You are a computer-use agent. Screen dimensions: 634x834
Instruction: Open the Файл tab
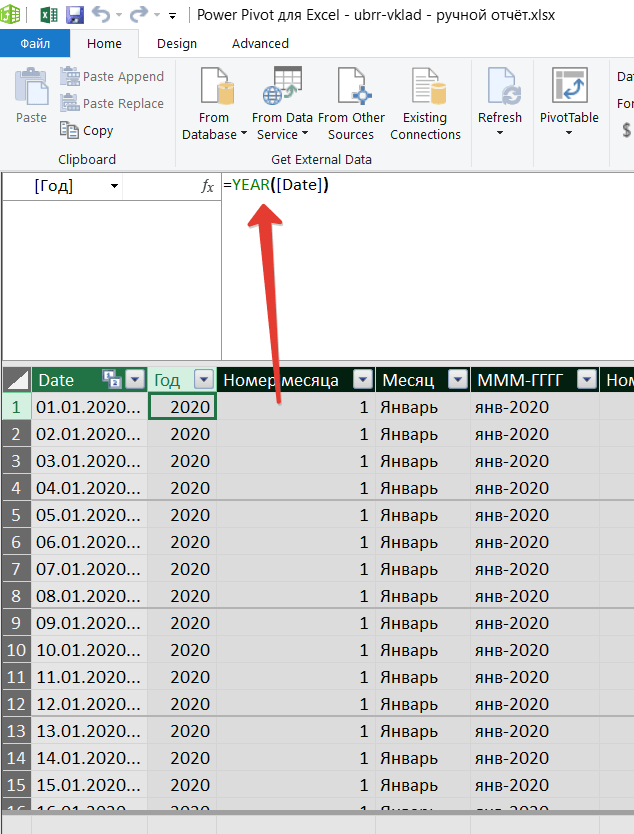pyautogui.click(x=35, y=43)
